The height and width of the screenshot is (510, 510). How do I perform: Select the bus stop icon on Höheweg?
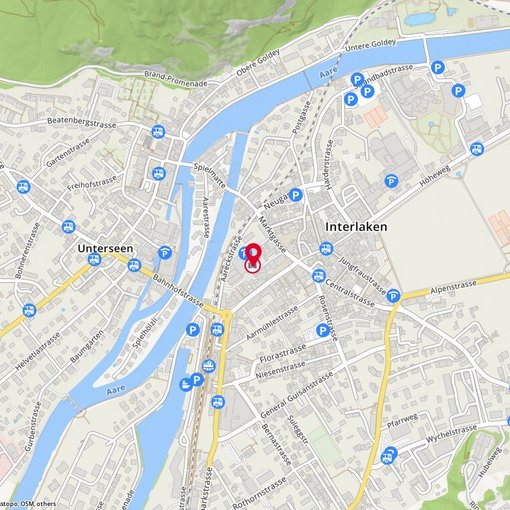point(477,148)
